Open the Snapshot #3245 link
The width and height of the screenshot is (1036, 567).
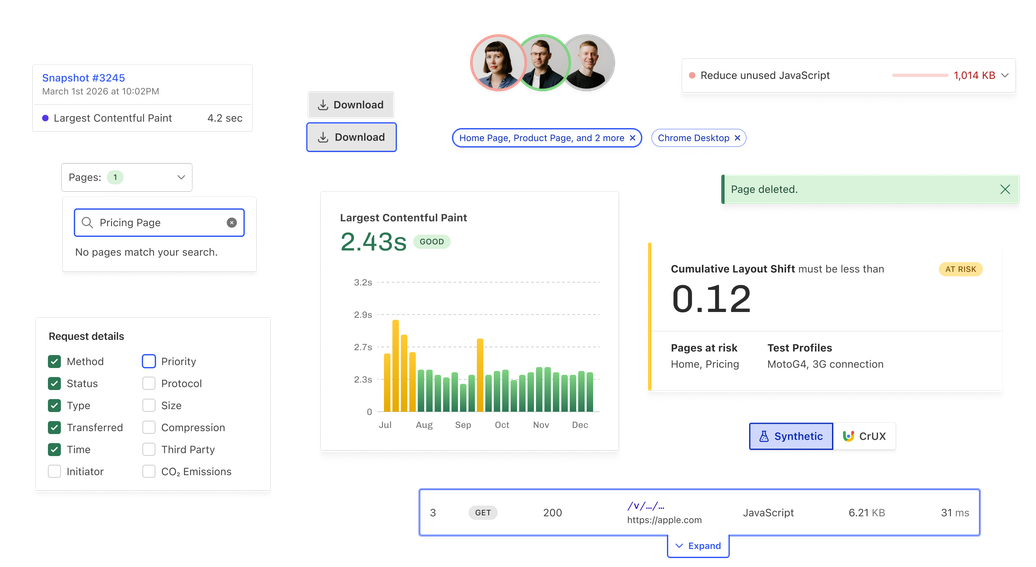(x=83, y=78)
